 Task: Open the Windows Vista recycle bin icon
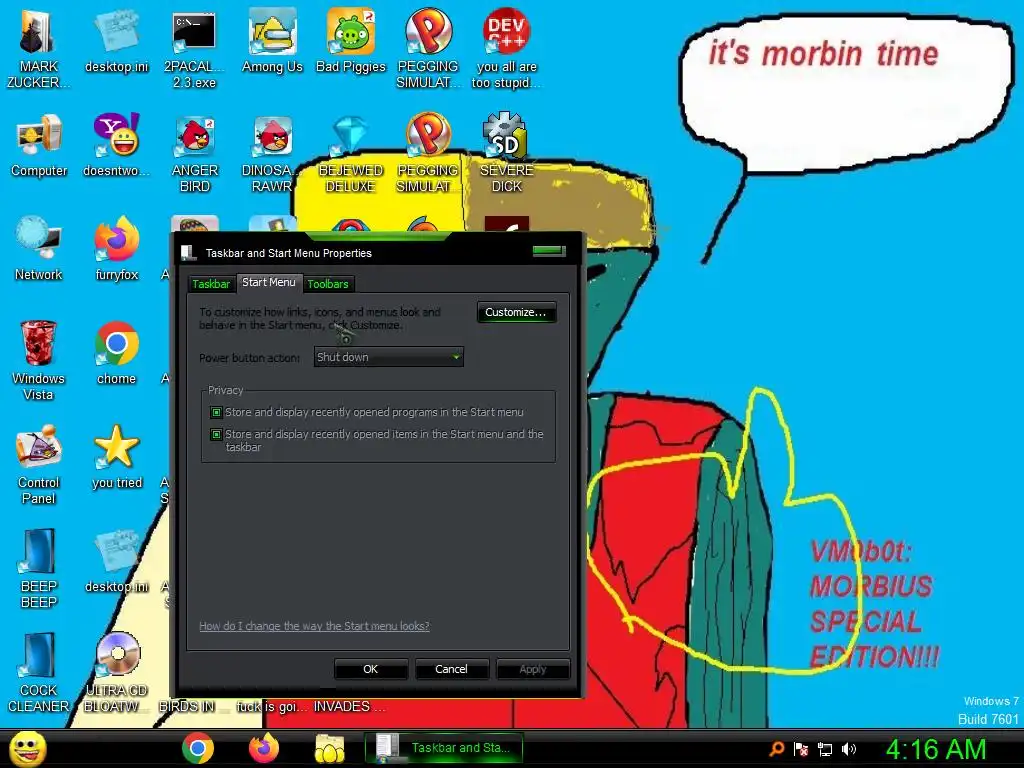(x=38, y=360)
